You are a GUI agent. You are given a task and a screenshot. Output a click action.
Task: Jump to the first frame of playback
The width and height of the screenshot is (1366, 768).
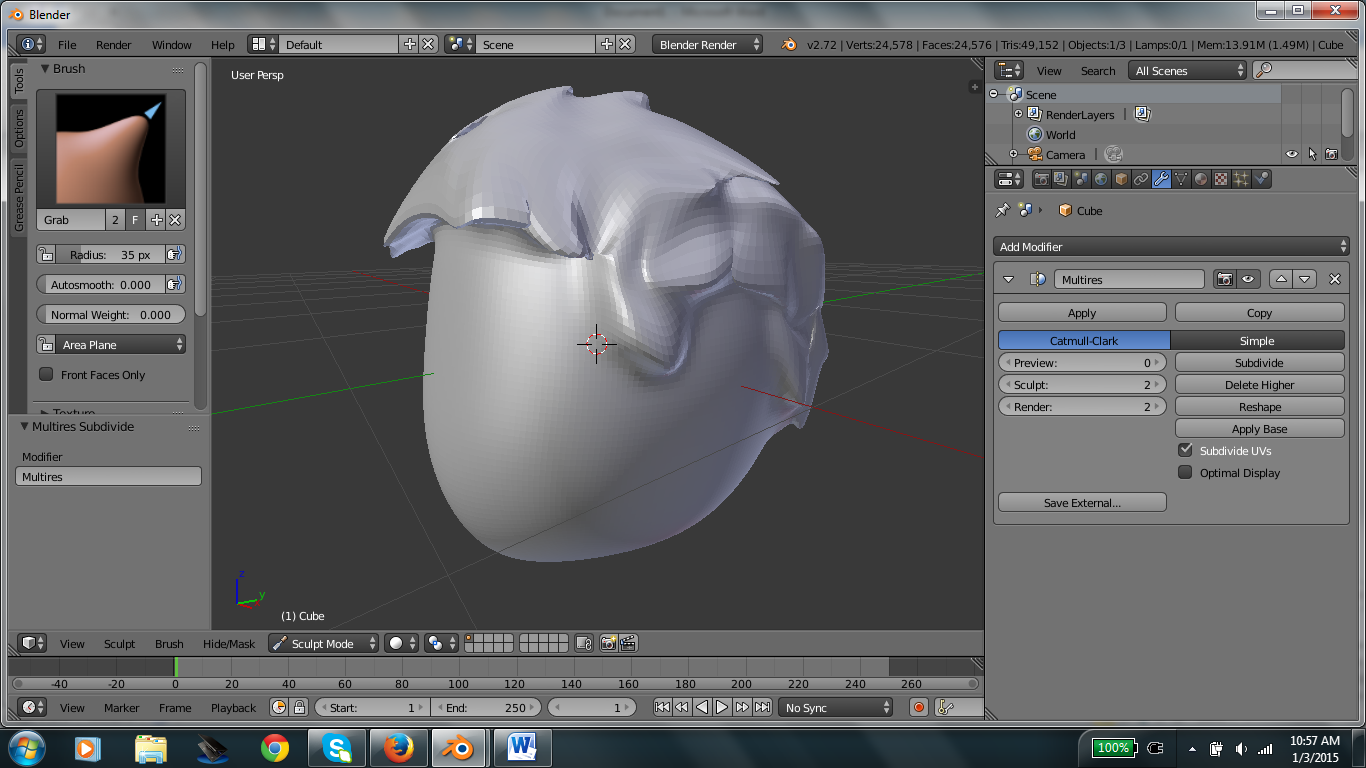click(x=662, y=707)
